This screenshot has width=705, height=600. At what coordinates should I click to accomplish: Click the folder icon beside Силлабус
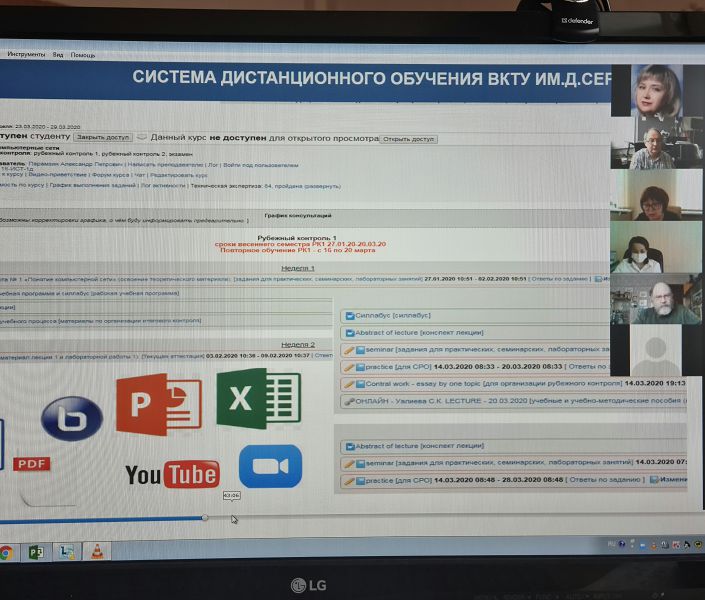click(350, 316)
